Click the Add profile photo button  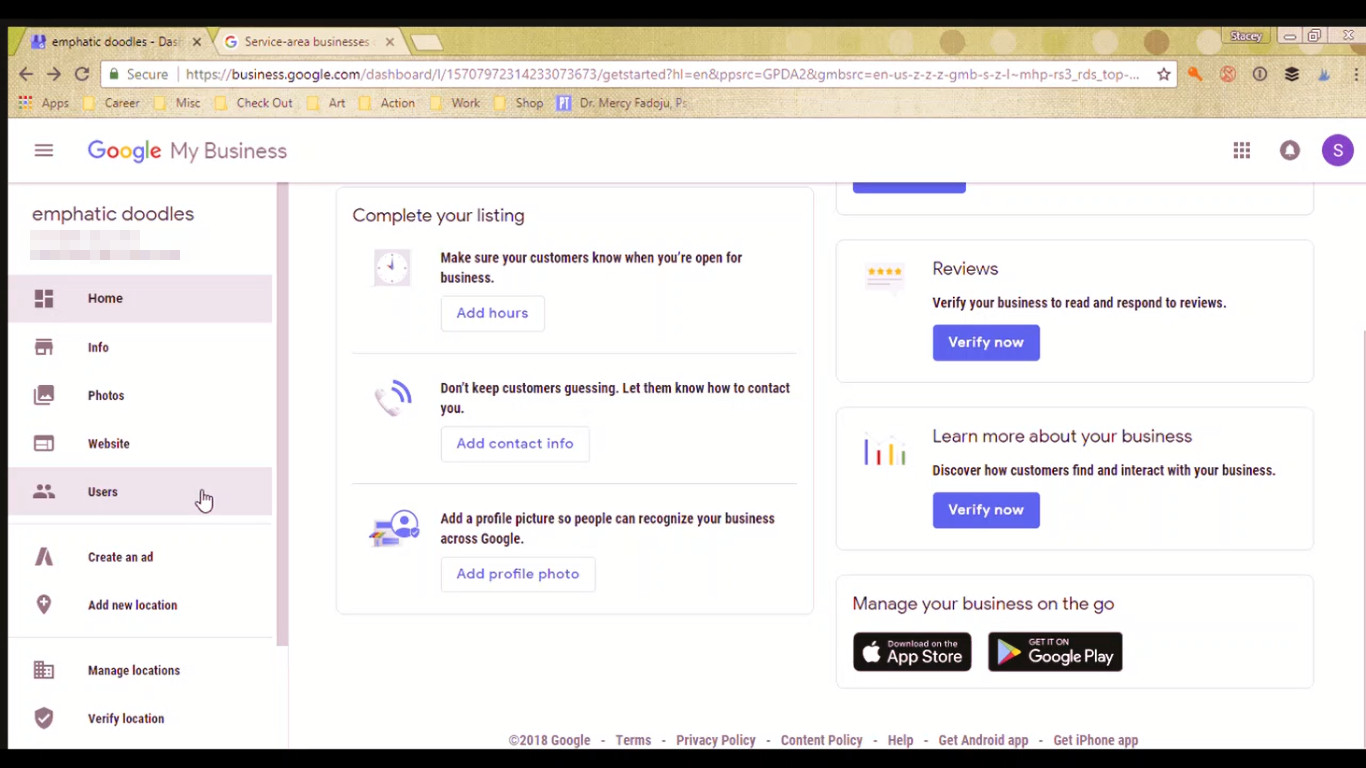point(518,574)
